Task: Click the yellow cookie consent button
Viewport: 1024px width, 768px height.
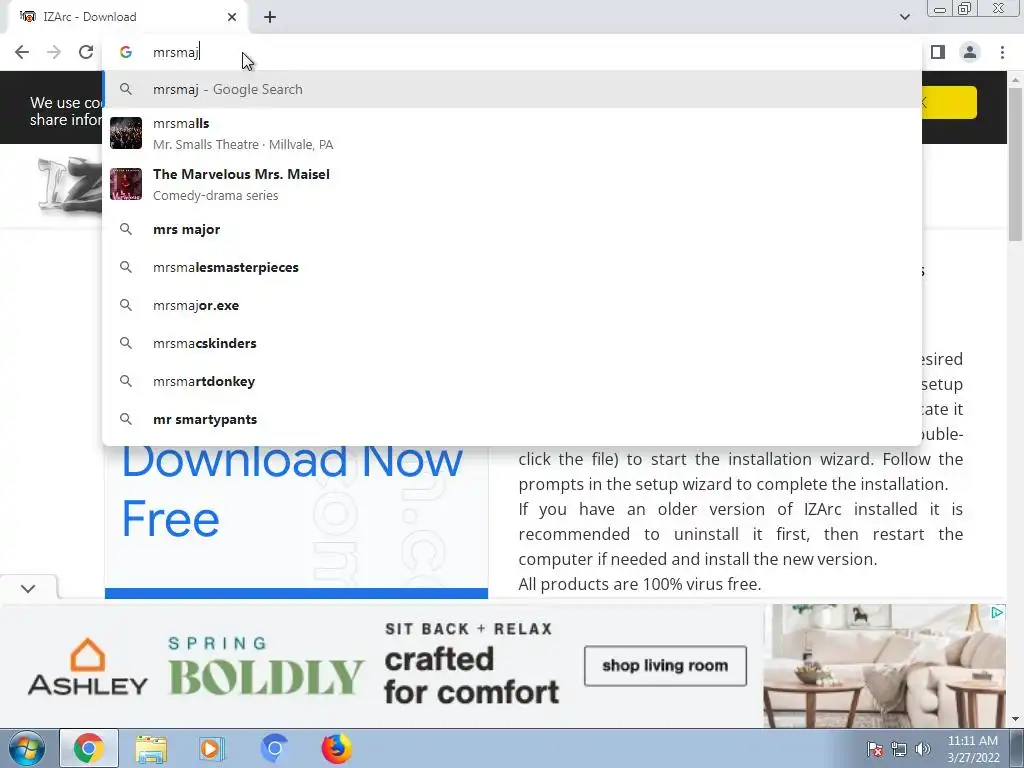Action: pyautogui.click(x=949, y=103)
